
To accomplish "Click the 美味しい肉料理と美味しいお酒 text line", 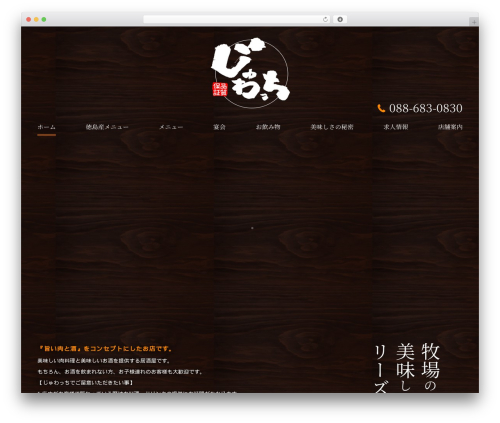I will 104,361.
